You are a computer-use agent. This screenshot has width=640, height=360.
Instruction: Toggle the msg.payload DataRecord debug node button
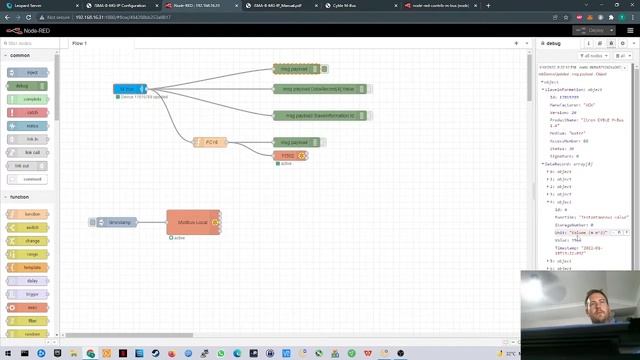369,89
